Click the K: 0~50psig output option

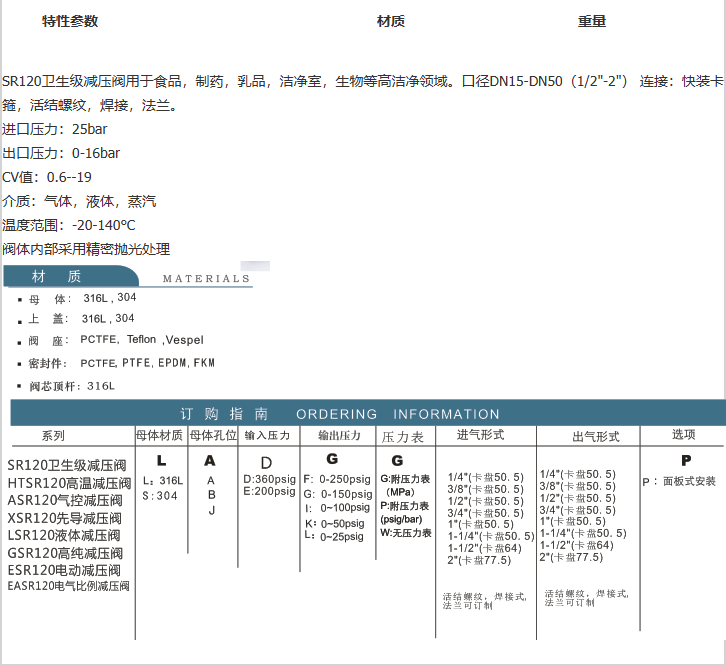click(335, 524)
